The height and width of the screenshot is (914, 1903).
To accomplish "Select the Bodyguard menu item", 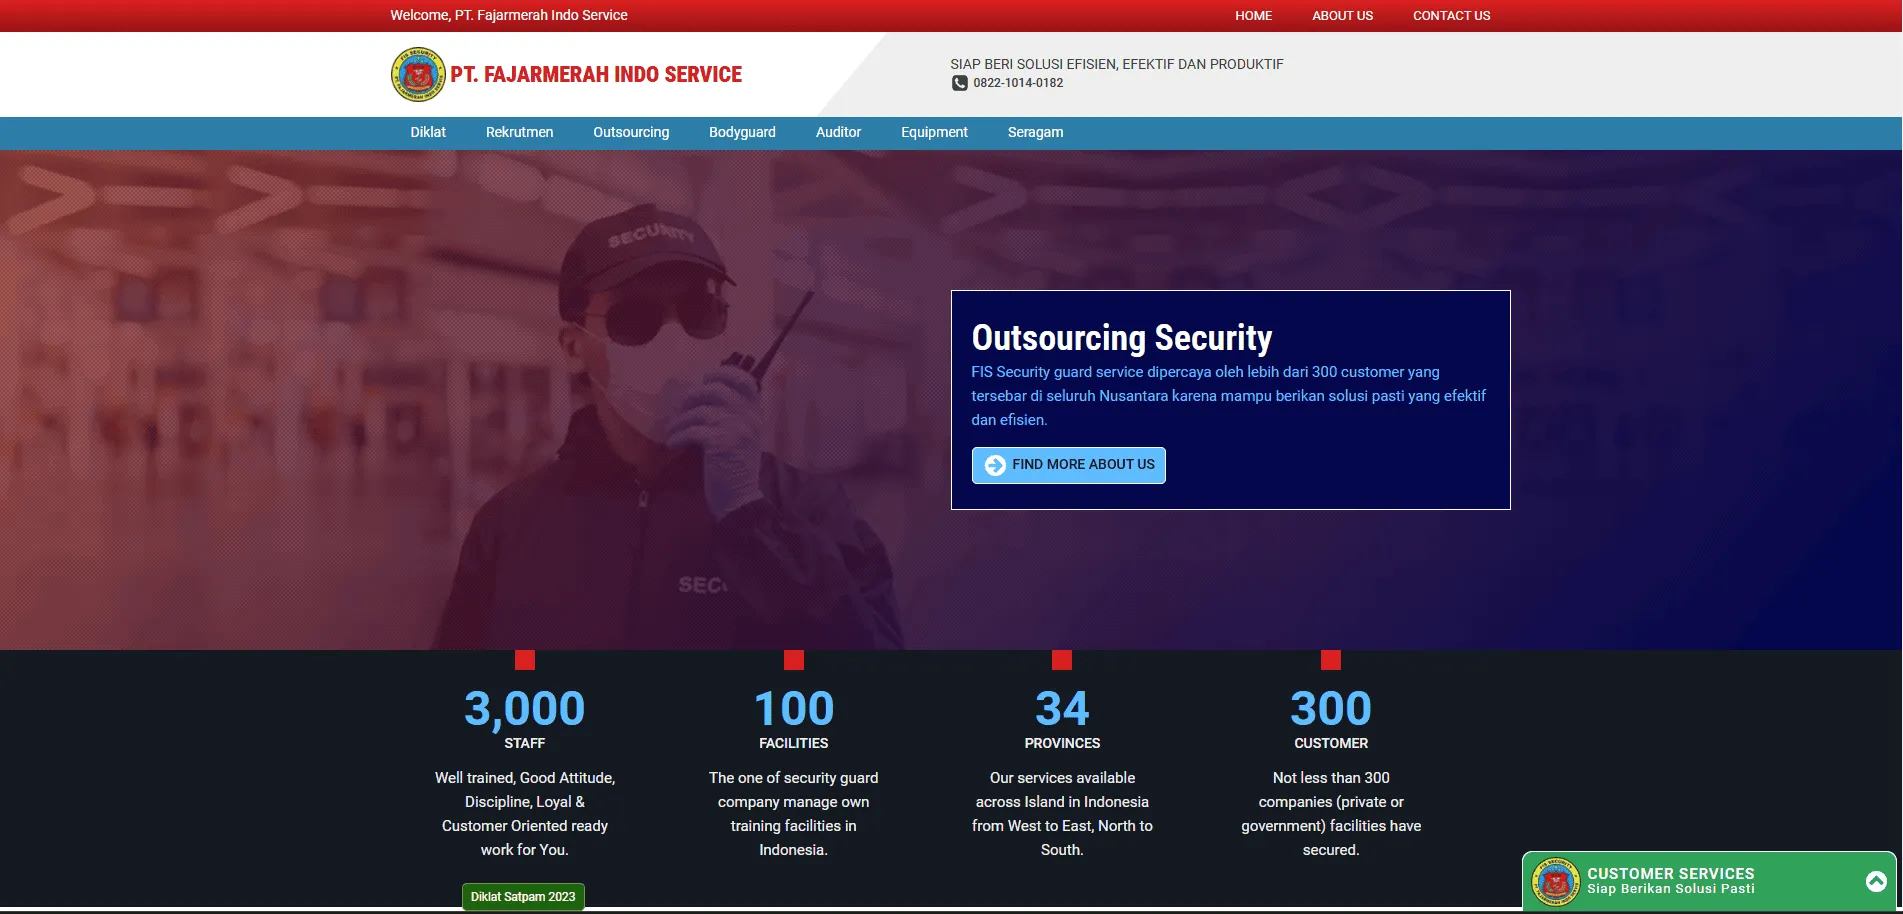I will (x=742, y=133).
